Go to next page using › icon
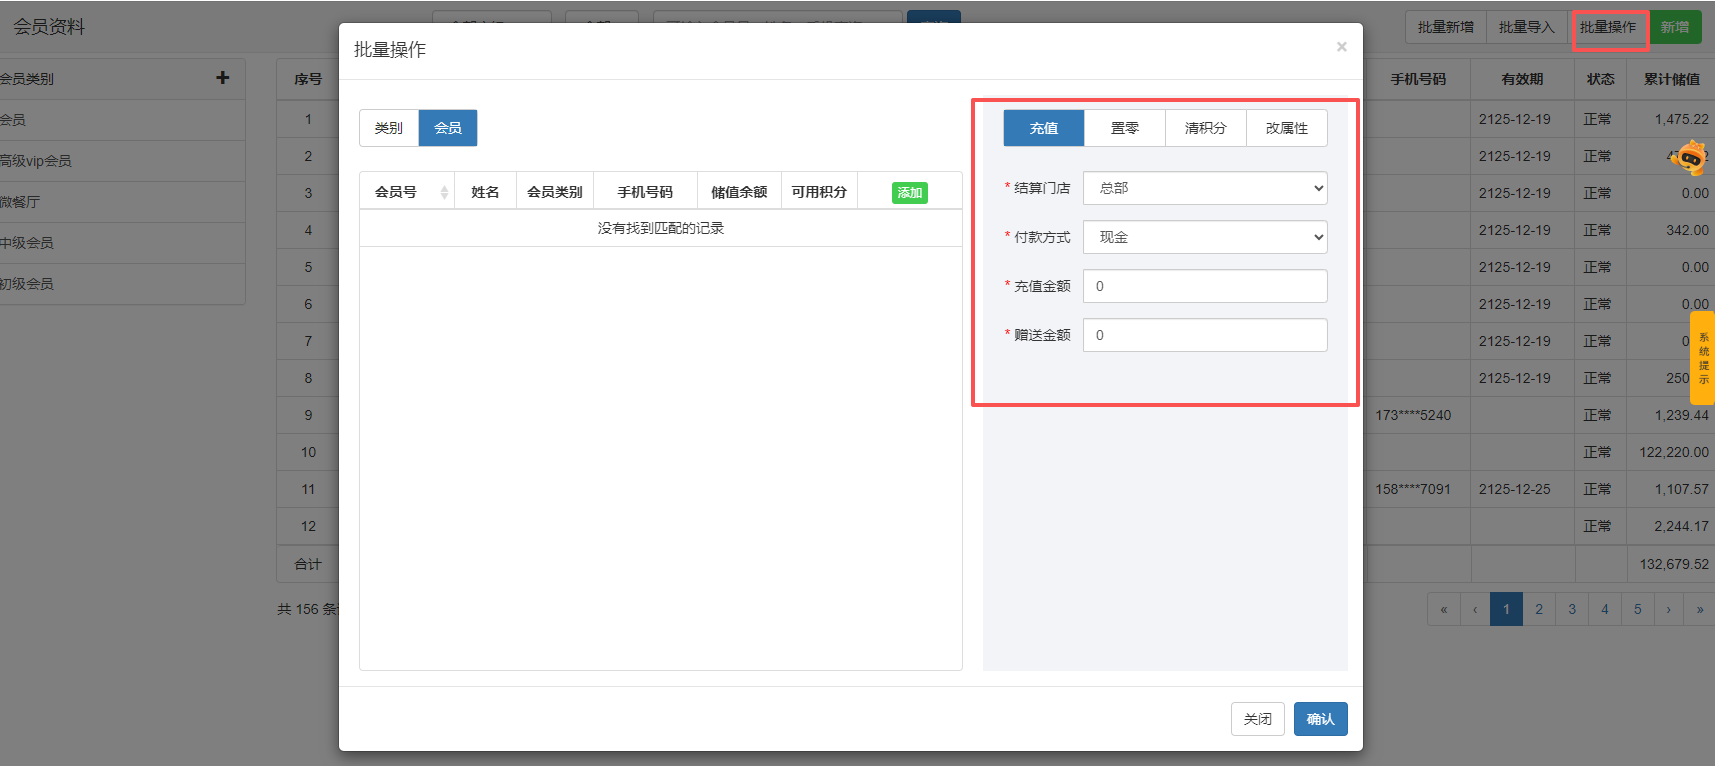This screenshot has height=766, width=1715. (1667, 609)
